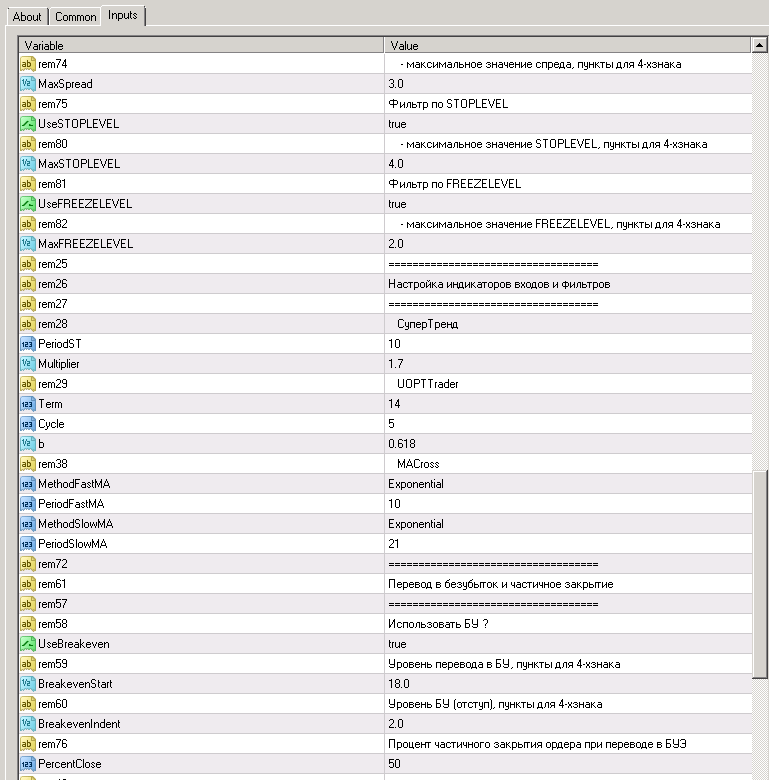Select the rem76 row variable name
The height and width of the screenshot is (780, 769).
(x=53, y=744)
